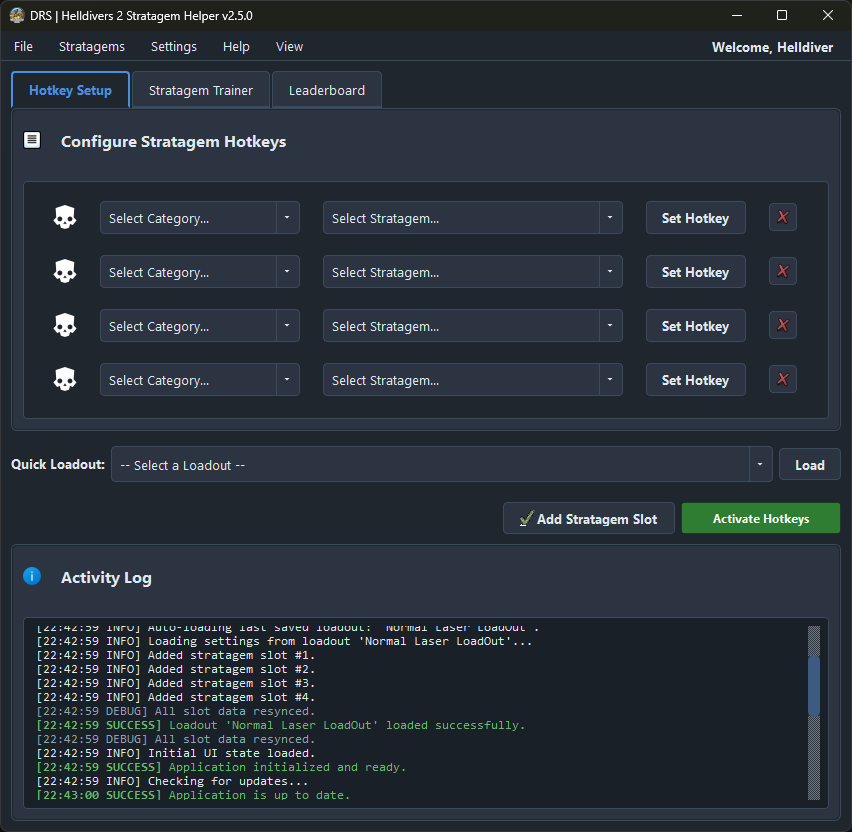Image resolution: width=852 pixels, height=832 pixels.
Task: Expand the Quick Loadout selection dropdown
Action: pyautogui.click(x=441, y=465)
